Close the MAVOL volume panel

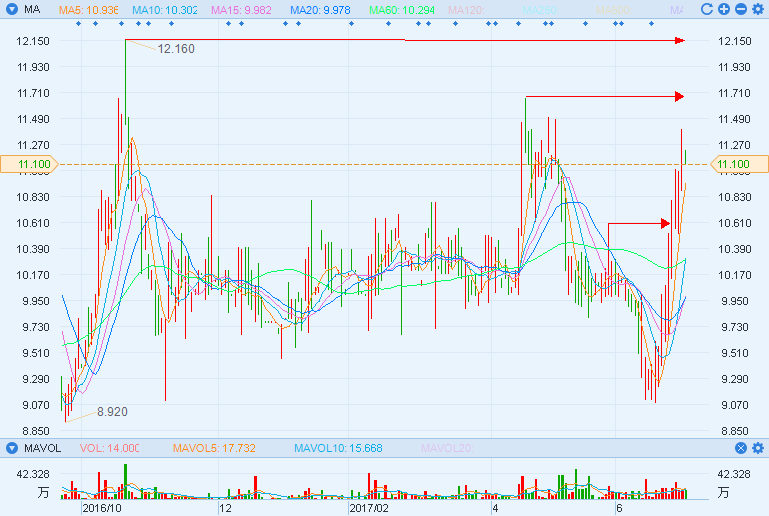tap(741, 448)
